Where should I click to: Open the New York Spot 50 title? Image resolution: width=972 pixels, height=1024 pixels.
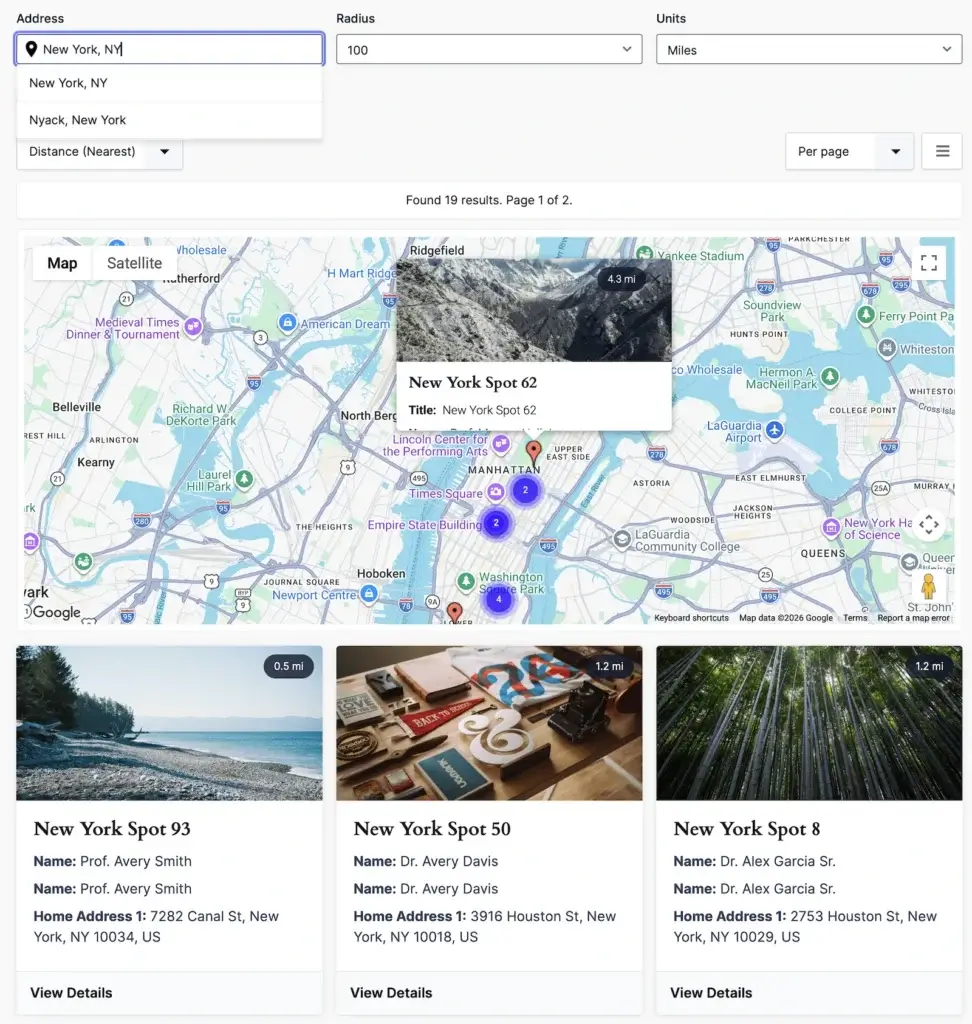(x=432, y=829)
